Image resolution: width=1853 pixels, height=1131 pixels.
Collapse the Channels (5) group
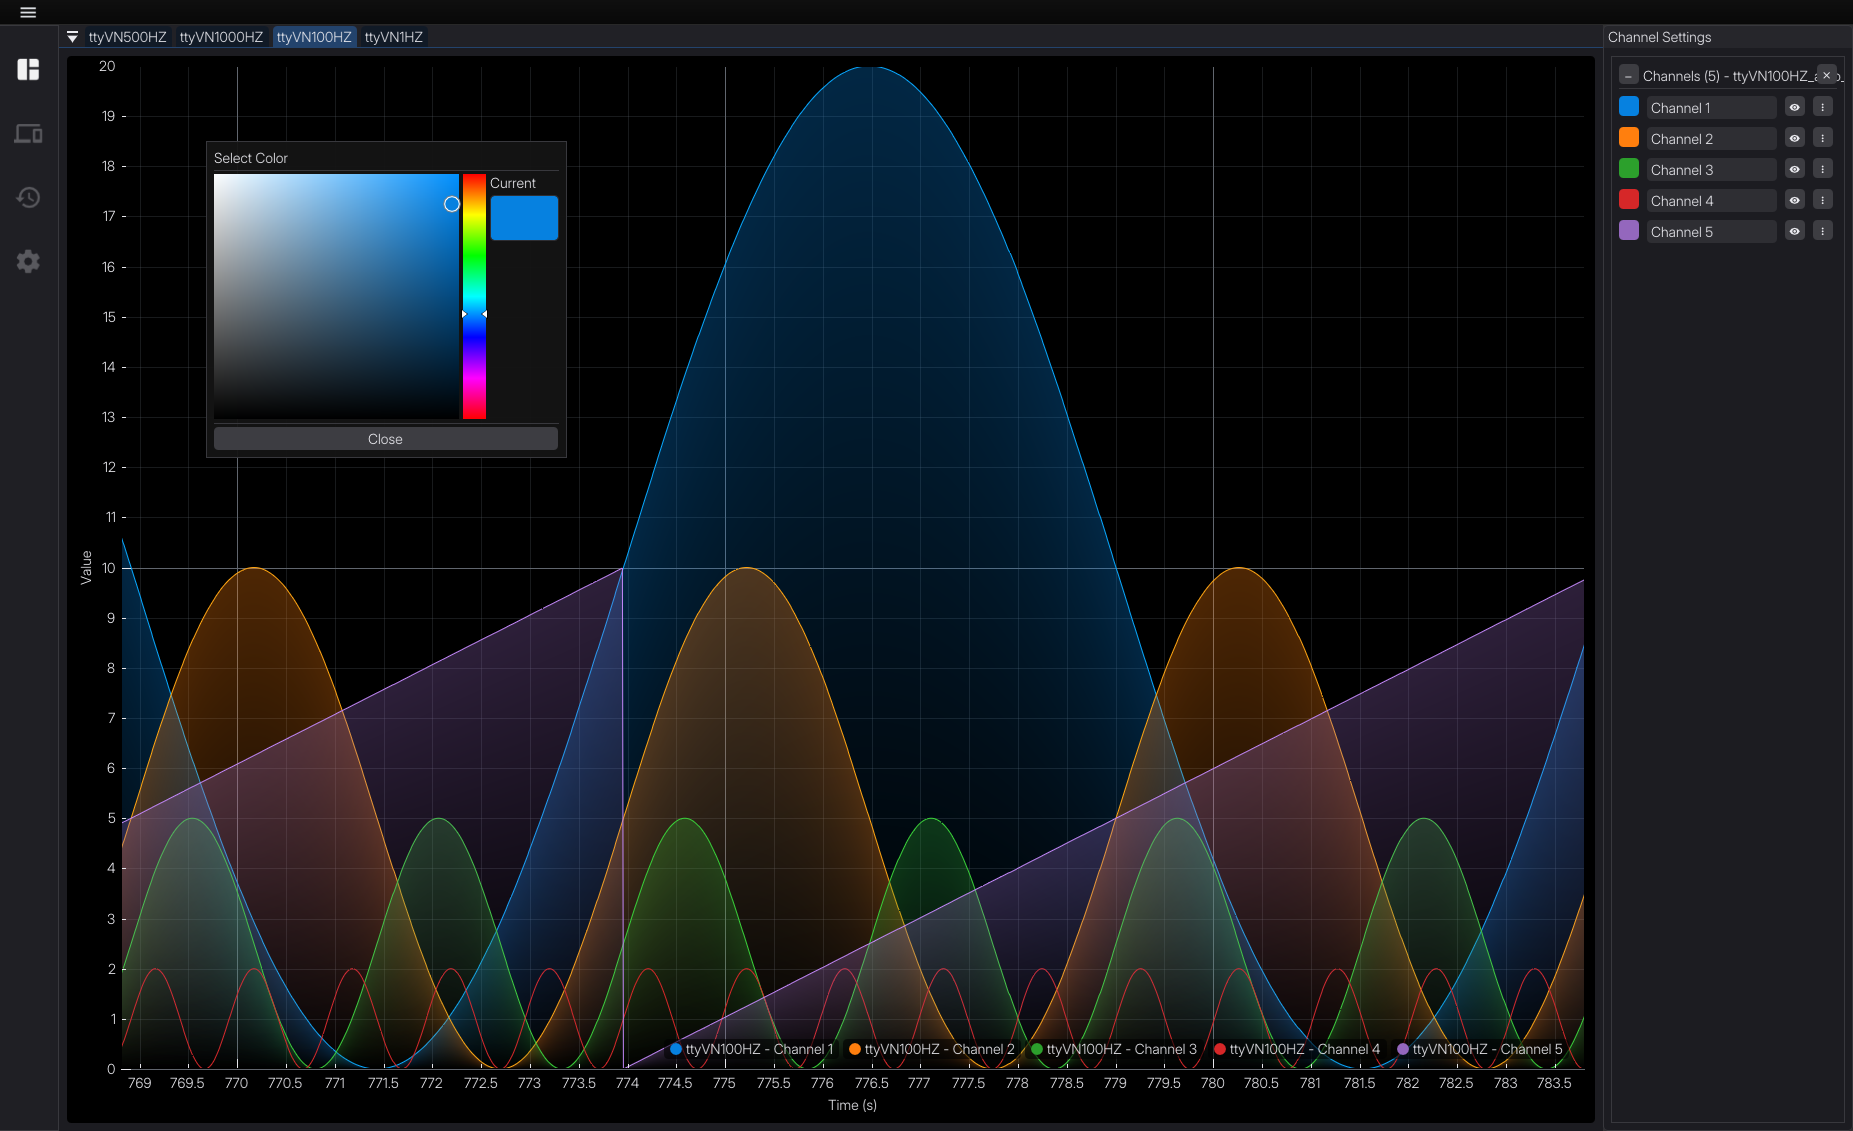(x=1630, y=75)
